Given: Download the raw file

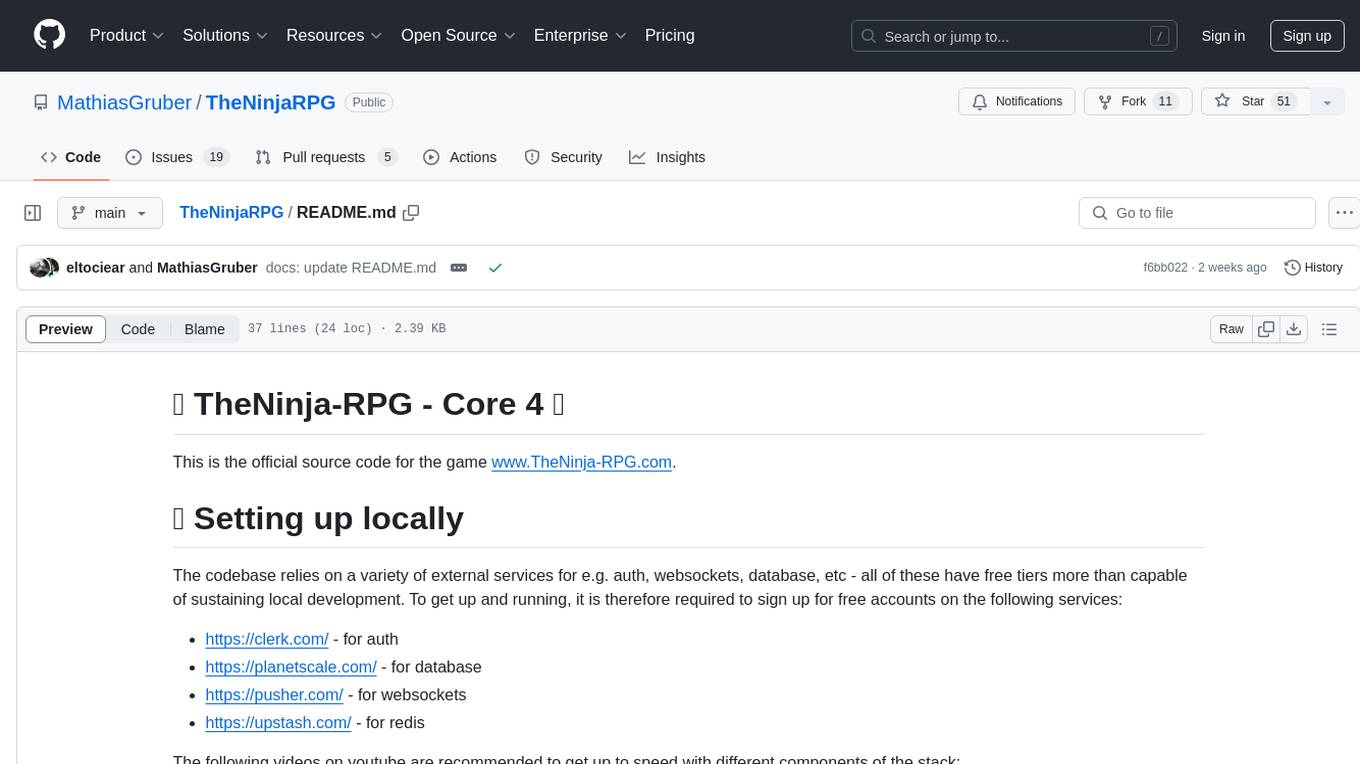Looking at the screenshot, I should [x=1293, y=329].
